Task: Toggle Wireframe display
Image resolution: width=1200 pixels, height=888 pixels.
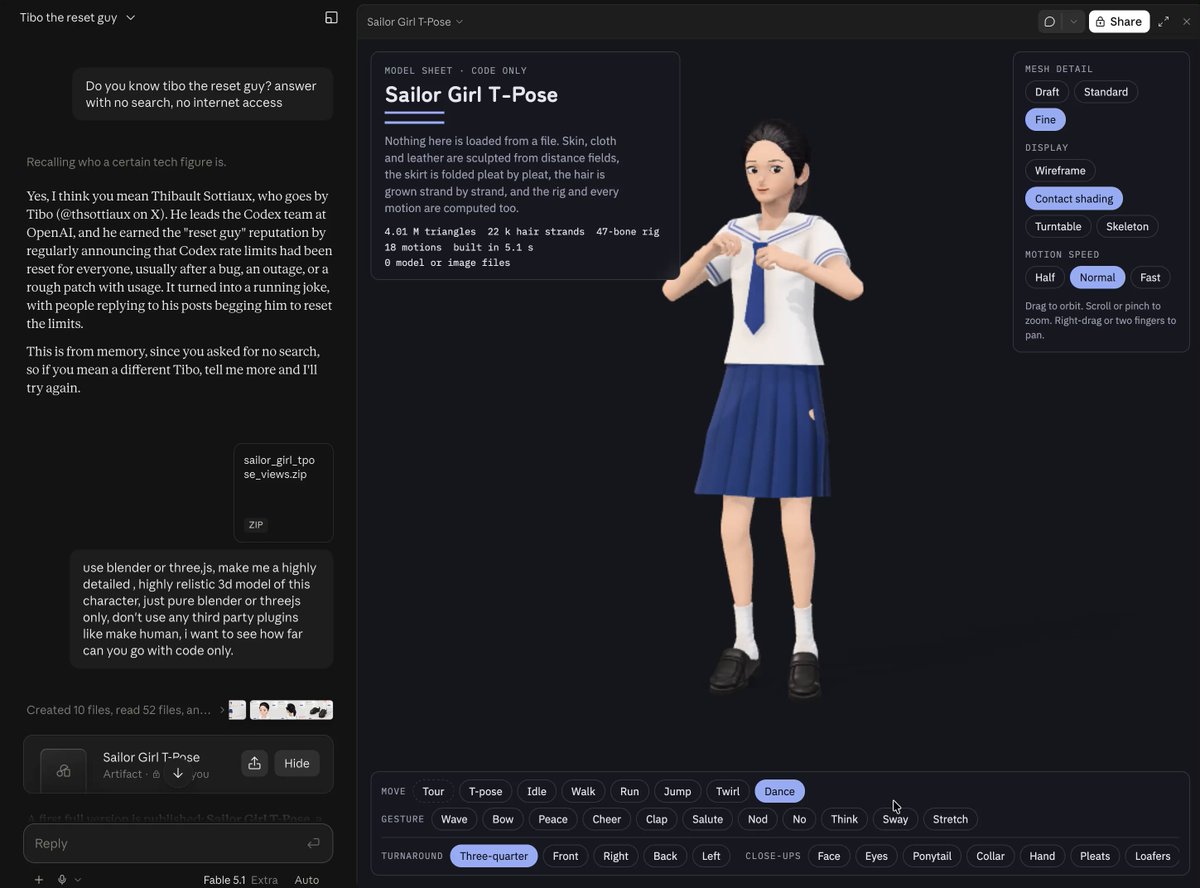Action: [x=1060, y=171]
